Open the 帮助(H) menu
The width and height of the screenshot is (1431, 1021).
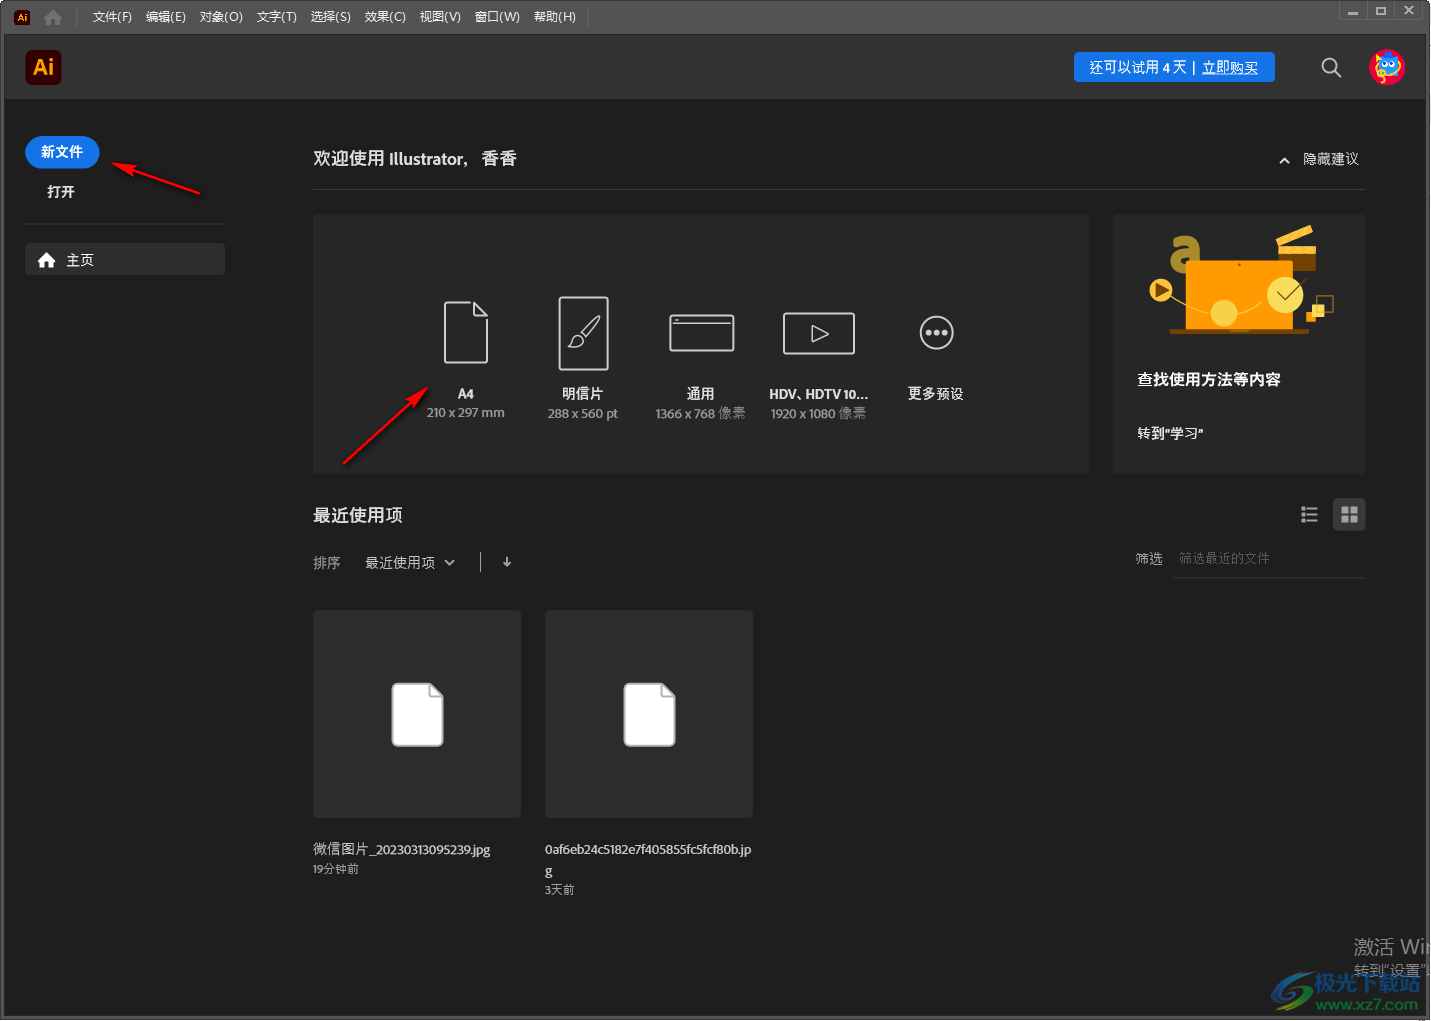(x=555, y=17)
